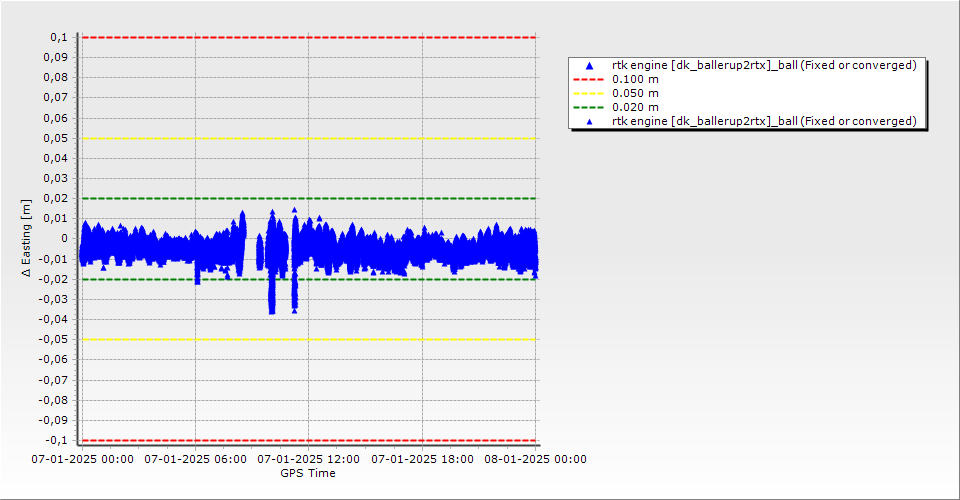Select the 0.020 m legend entry
Image resolution: width=960 pixels, height=500 pixels.
click(635, 107)
